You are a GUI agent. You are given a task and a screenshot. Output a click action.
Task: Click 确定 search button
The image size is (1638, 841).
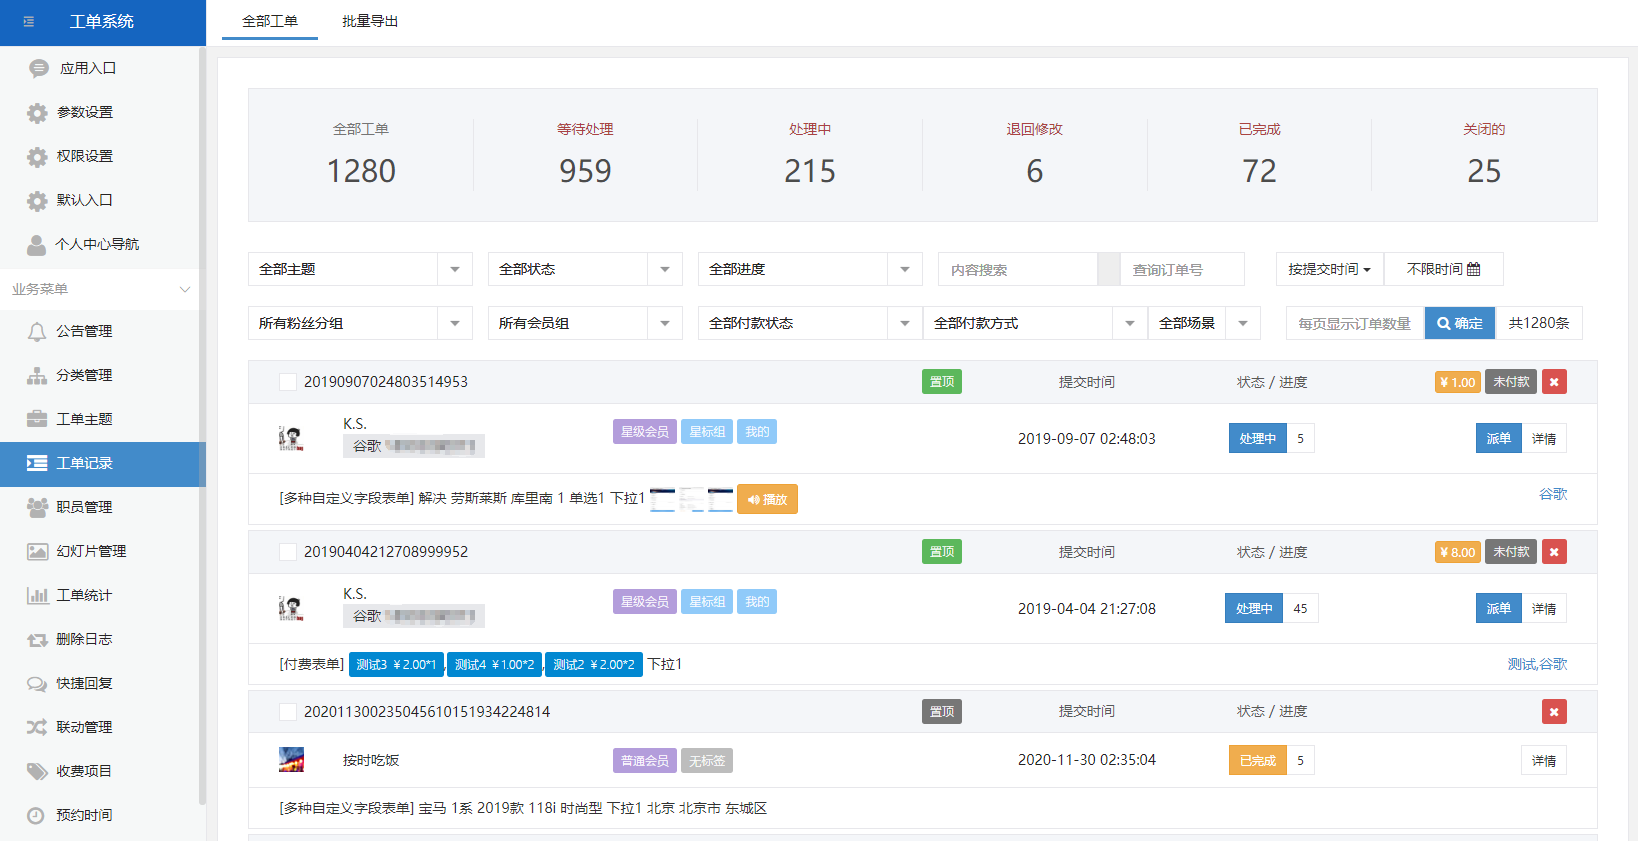click(1460, 323)
